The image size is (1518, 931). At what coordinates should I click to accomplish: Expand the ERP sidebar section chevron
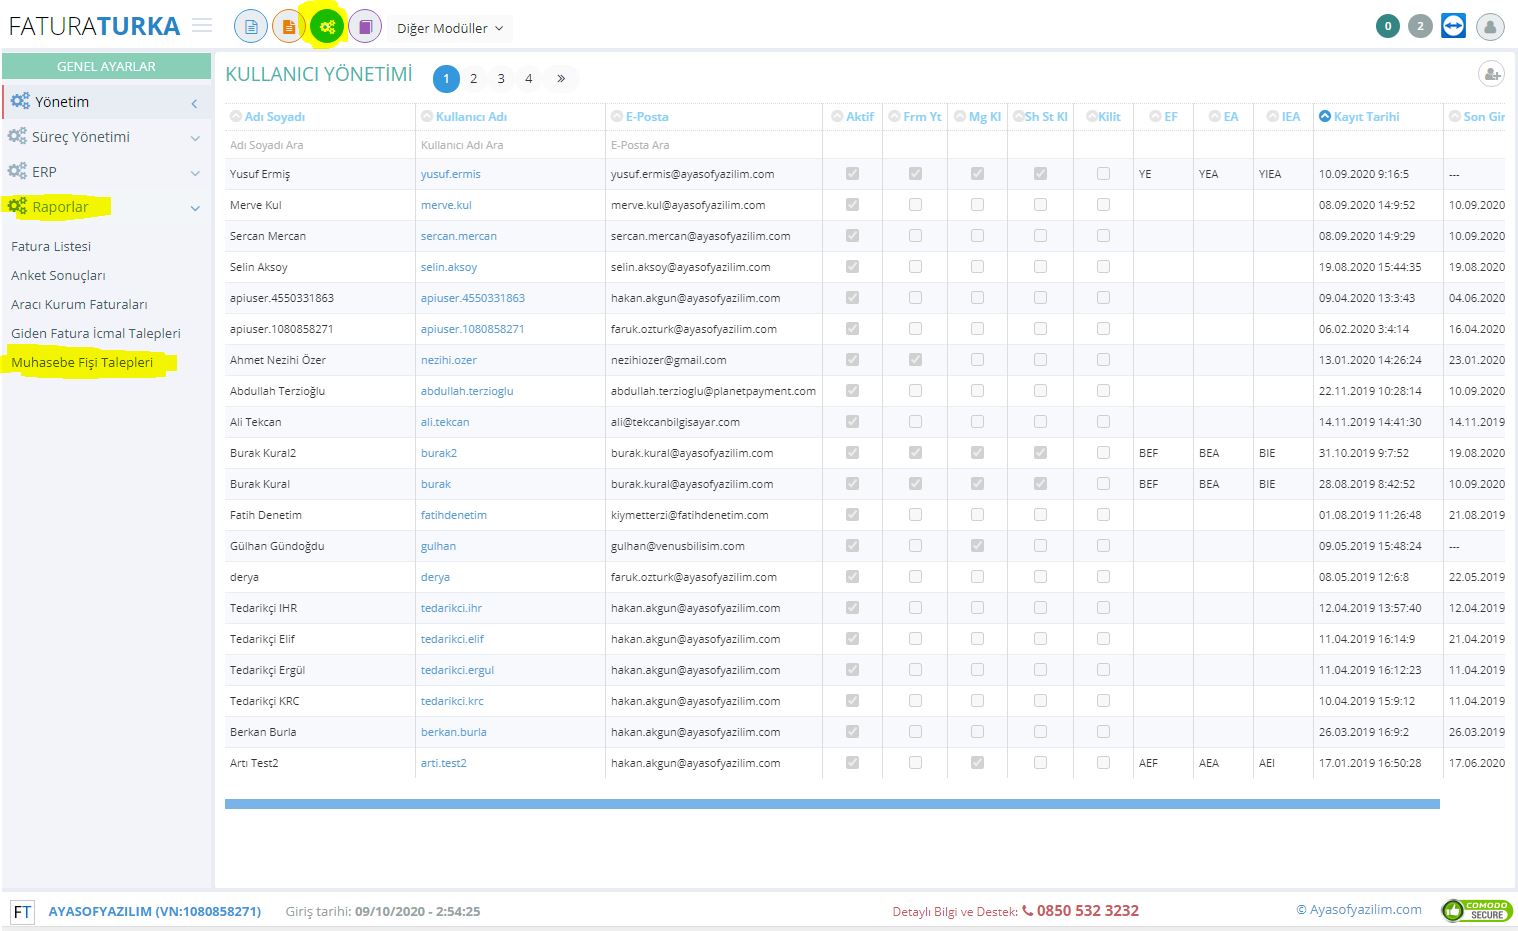(195, 173)
